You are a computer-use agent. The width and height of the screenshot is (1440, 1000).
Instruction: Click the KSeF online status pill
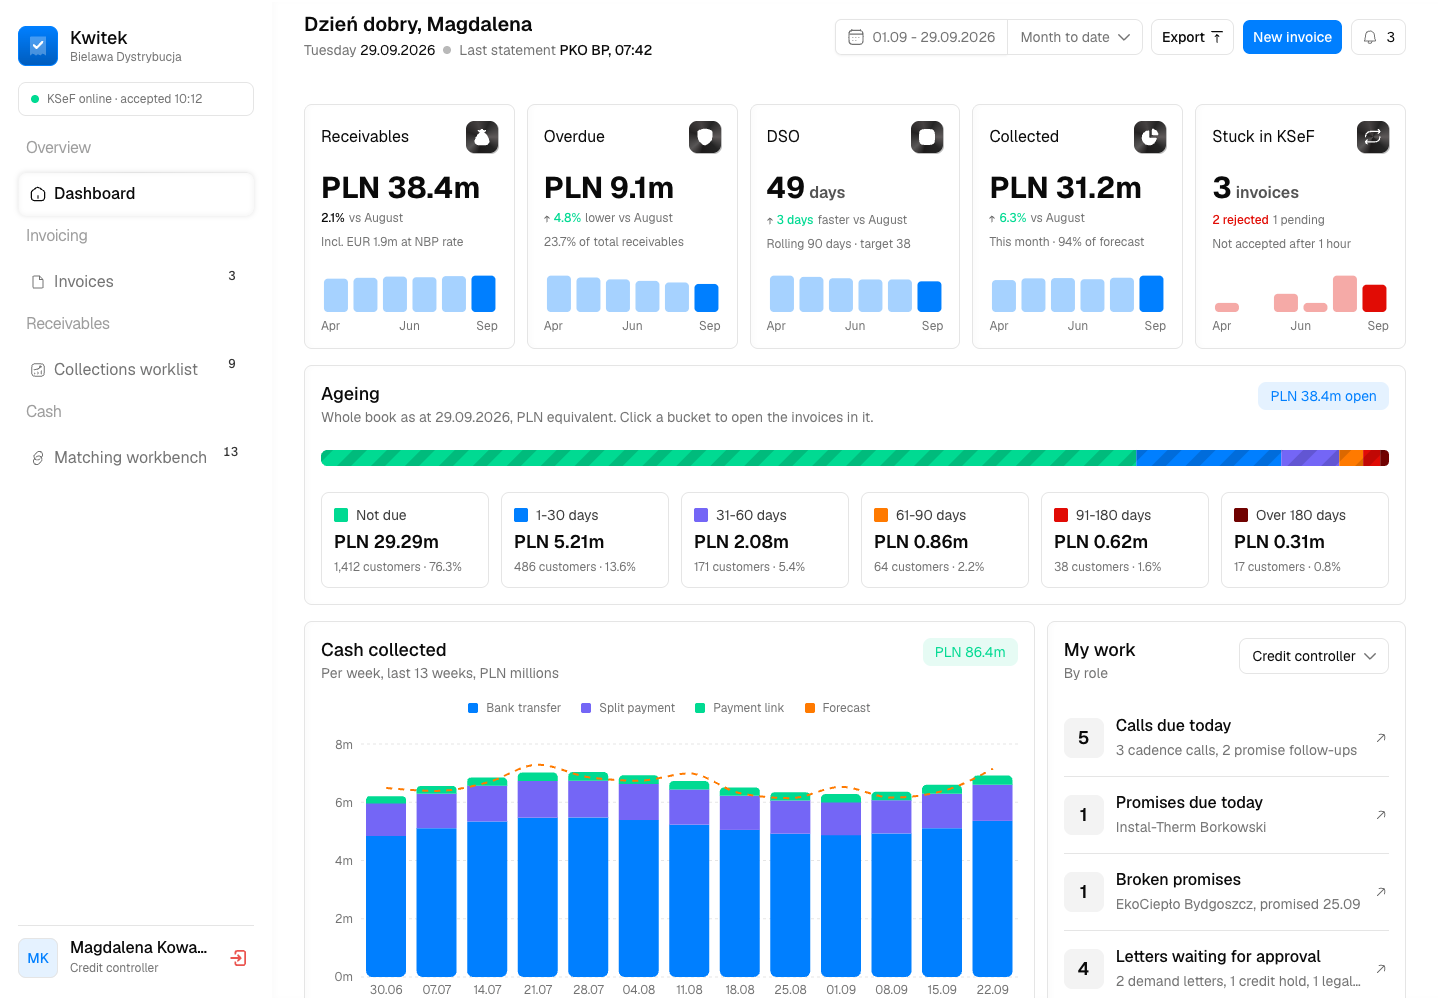click(136, 99)
